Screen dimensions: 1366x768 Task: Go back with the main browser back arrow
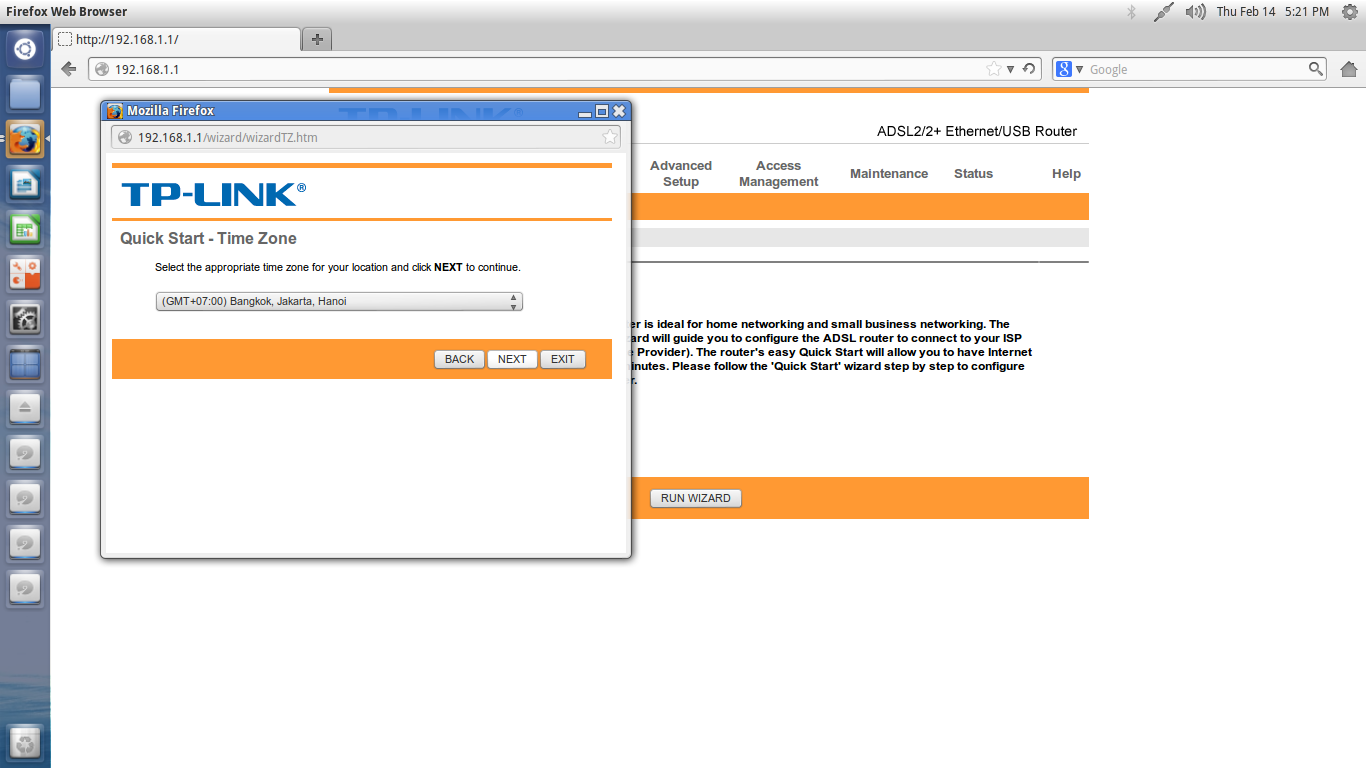(69, 69)
